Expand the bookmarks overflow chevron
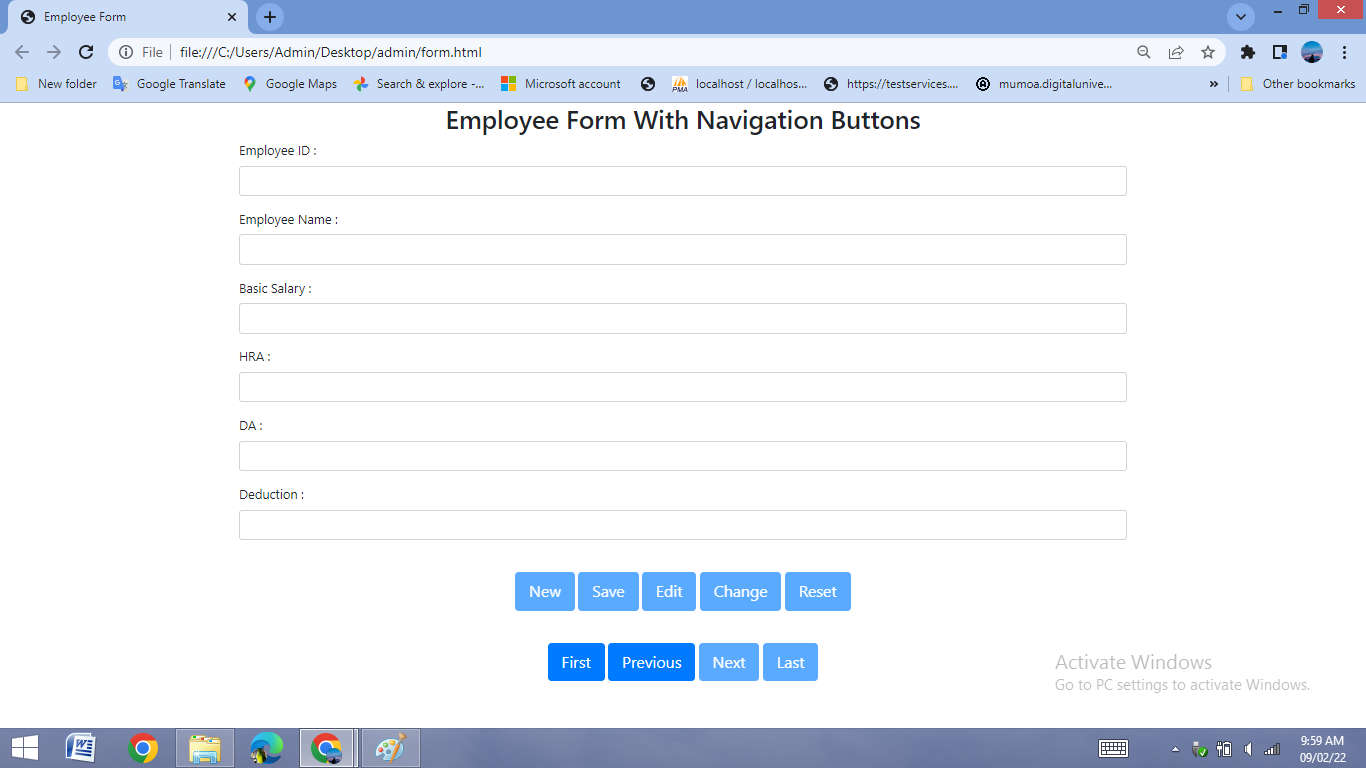1366x768 pixels. coord(1213,84)
